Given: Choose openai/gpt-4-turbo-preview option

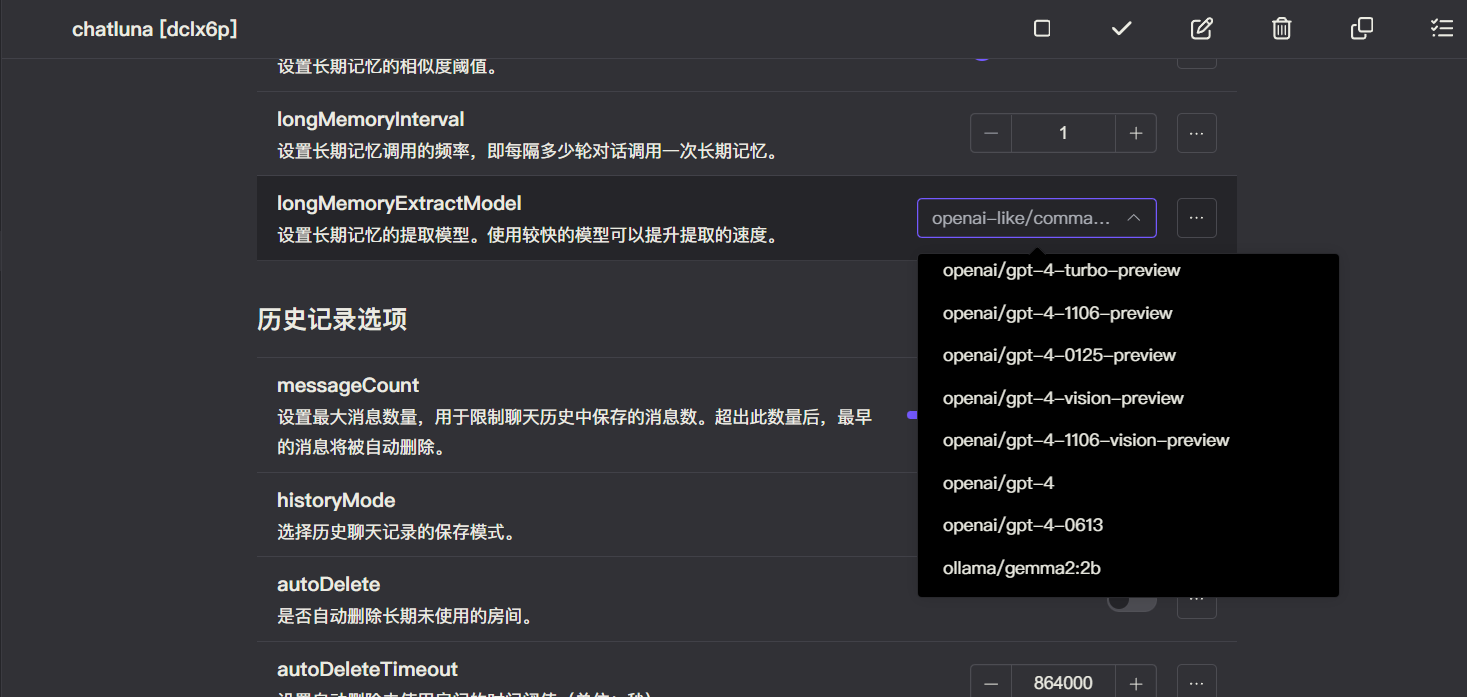Looking at the screenshot, I should (1062, 269).
